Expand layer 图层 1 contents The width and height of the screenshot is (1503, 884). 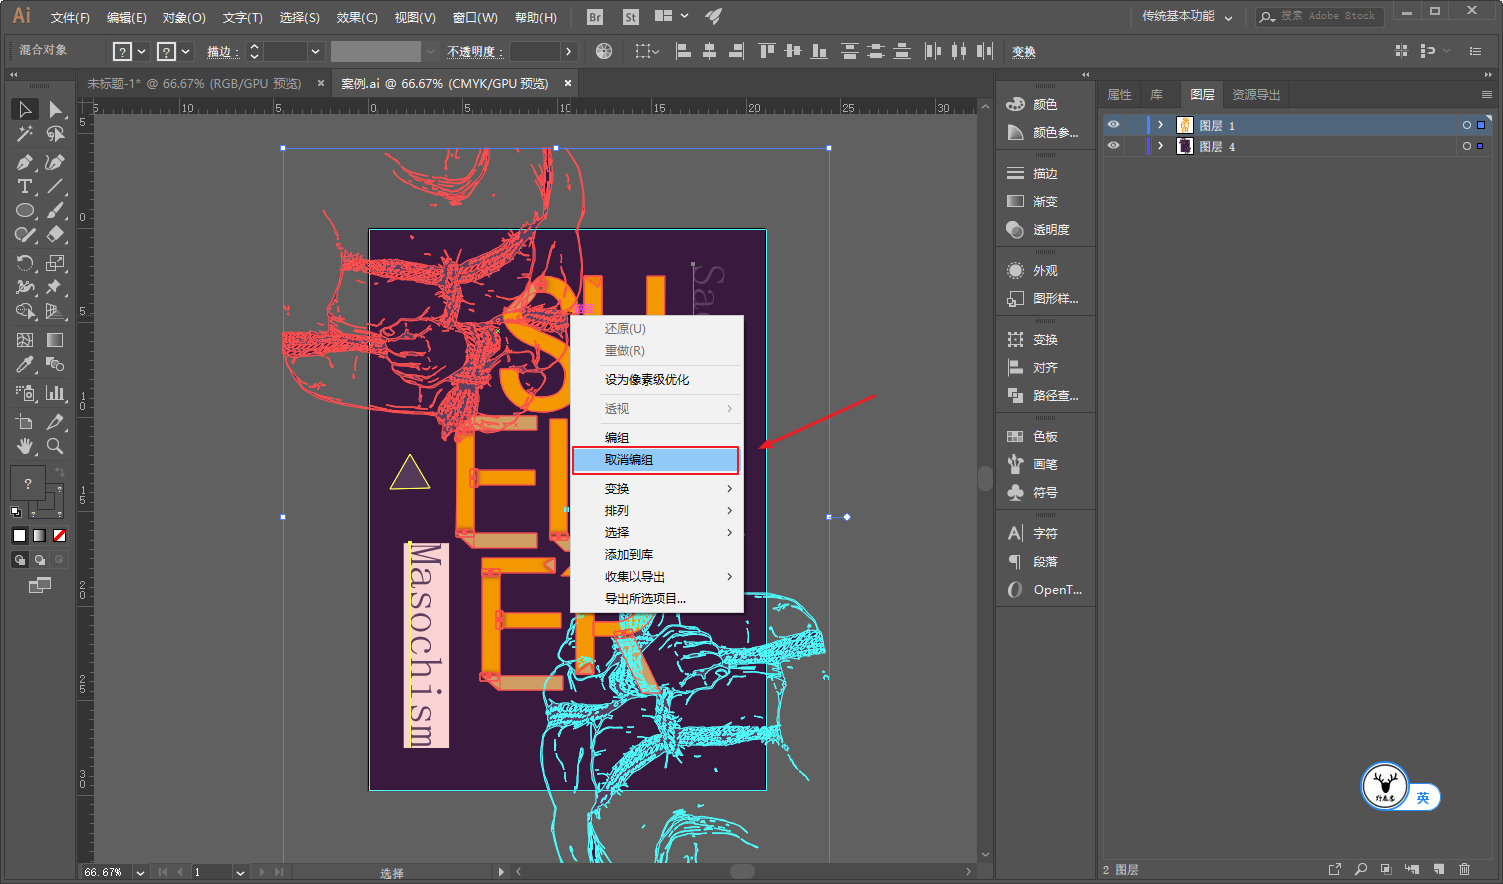pos(1160,125)
